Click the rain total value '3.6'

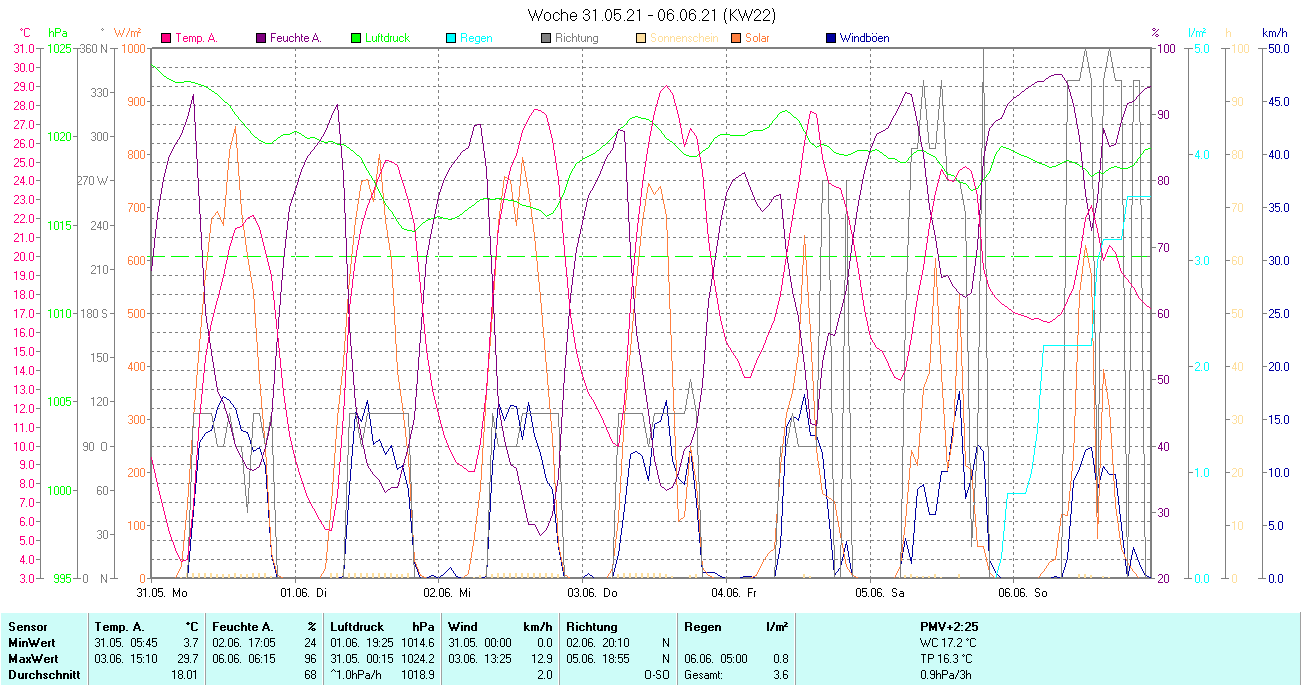tap(779, 675)
